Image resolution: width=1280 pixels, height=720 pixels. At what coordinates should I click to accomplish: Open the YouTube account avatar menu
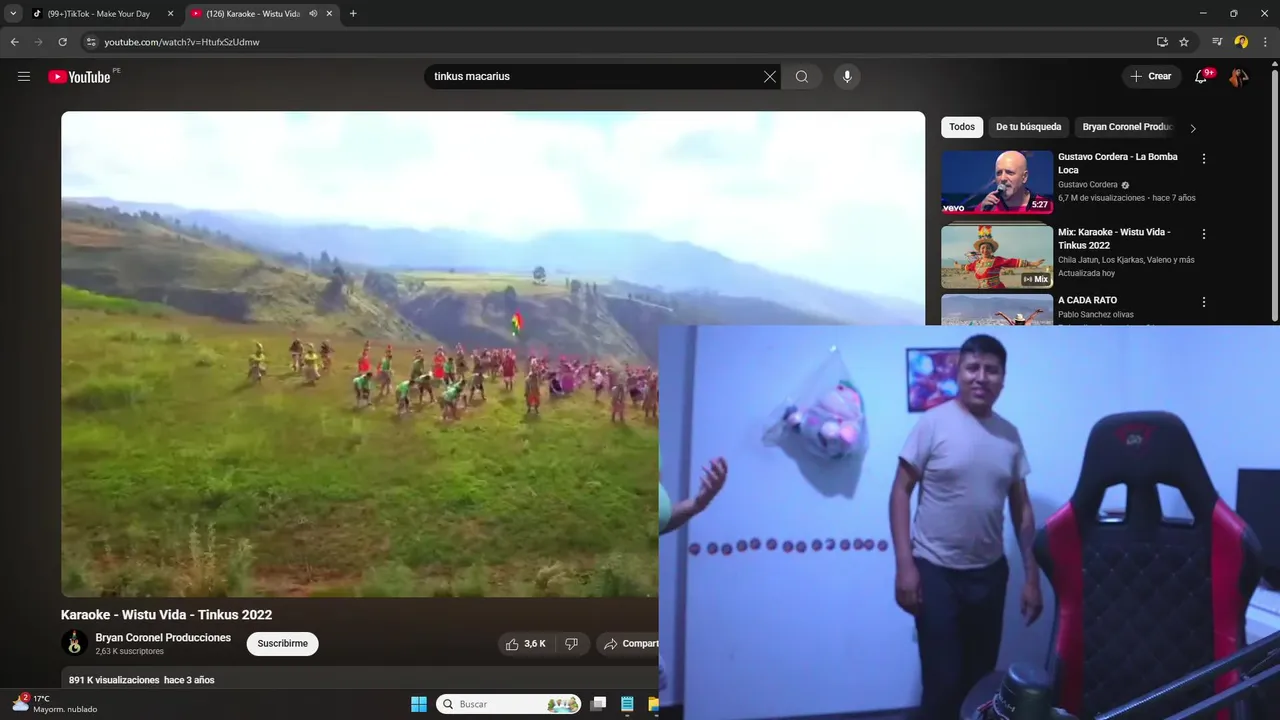click(1239, 77)
